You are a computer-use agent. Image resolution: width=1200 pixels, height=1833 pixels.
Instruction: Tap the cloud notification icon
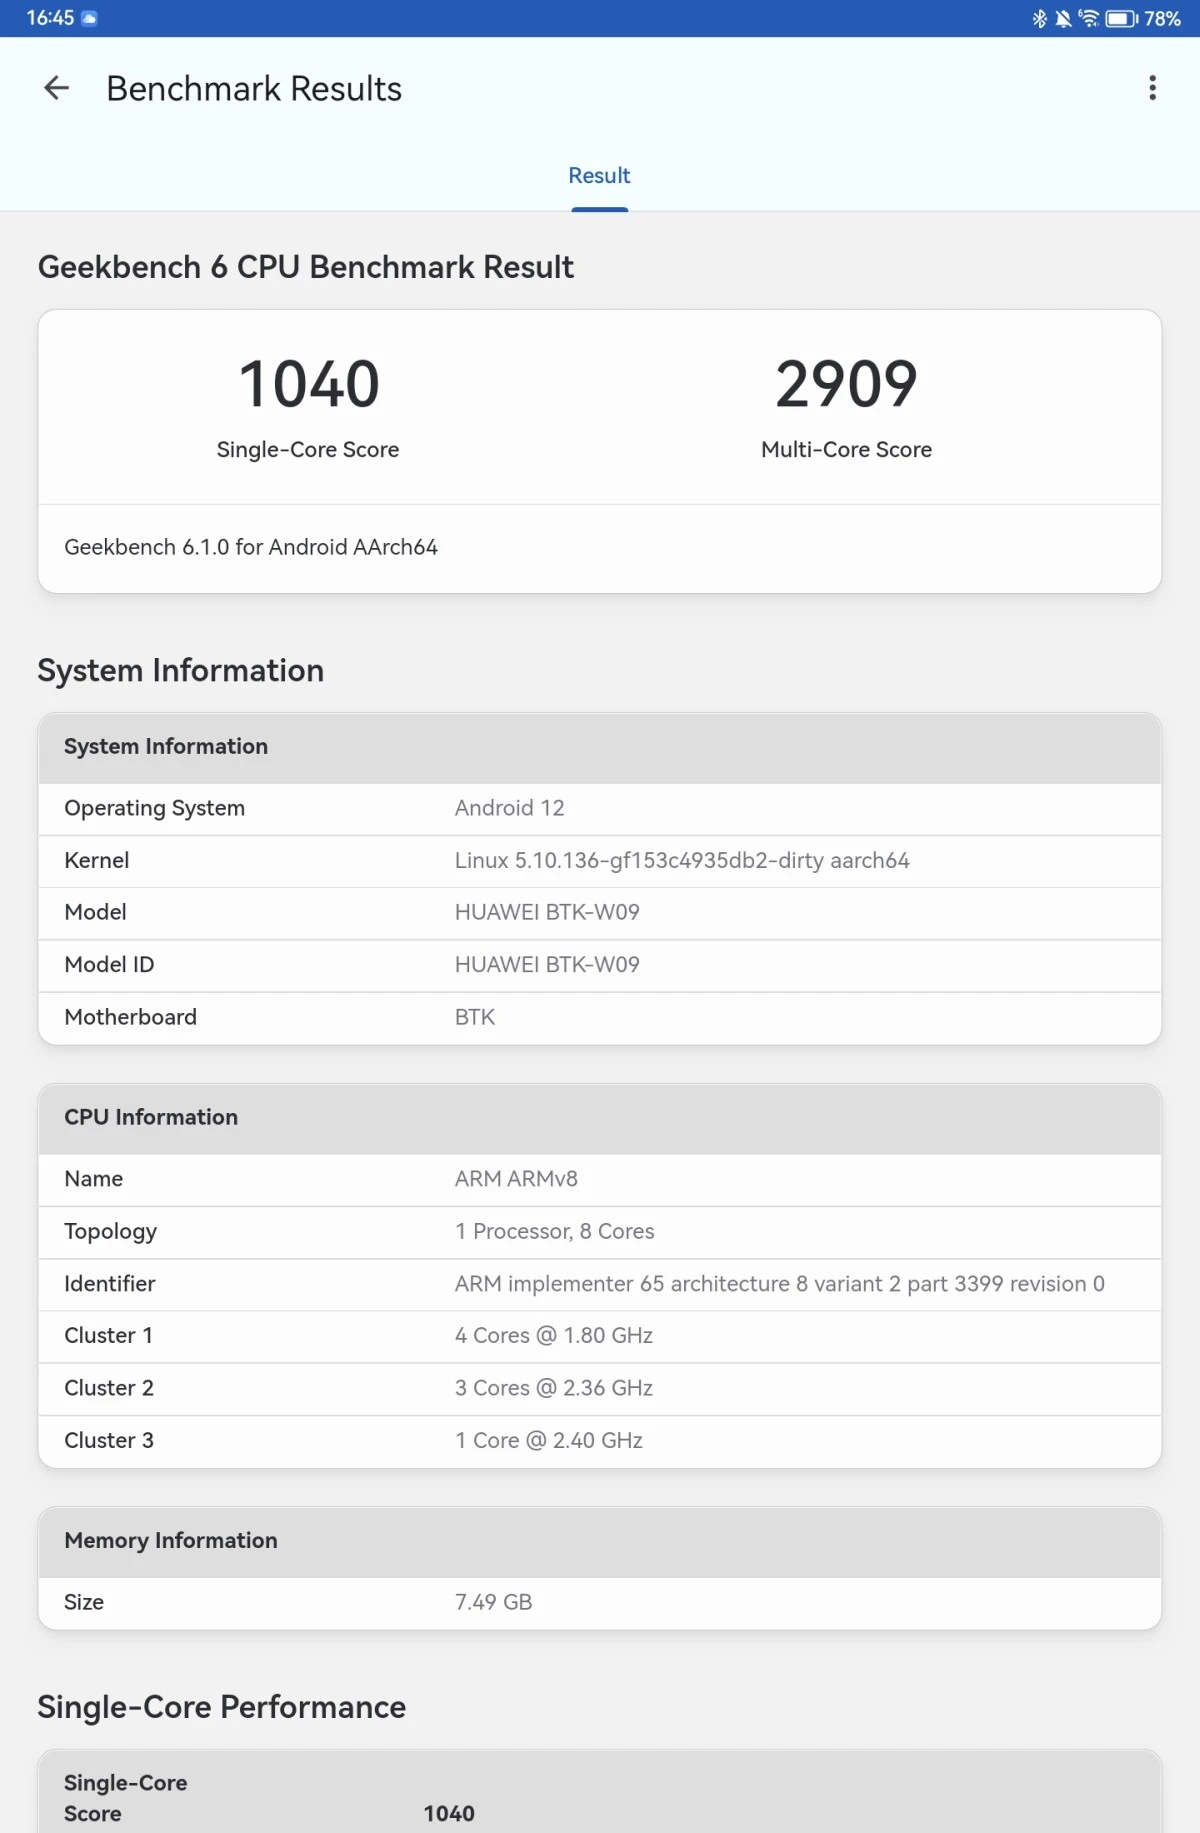click(89, 18)
